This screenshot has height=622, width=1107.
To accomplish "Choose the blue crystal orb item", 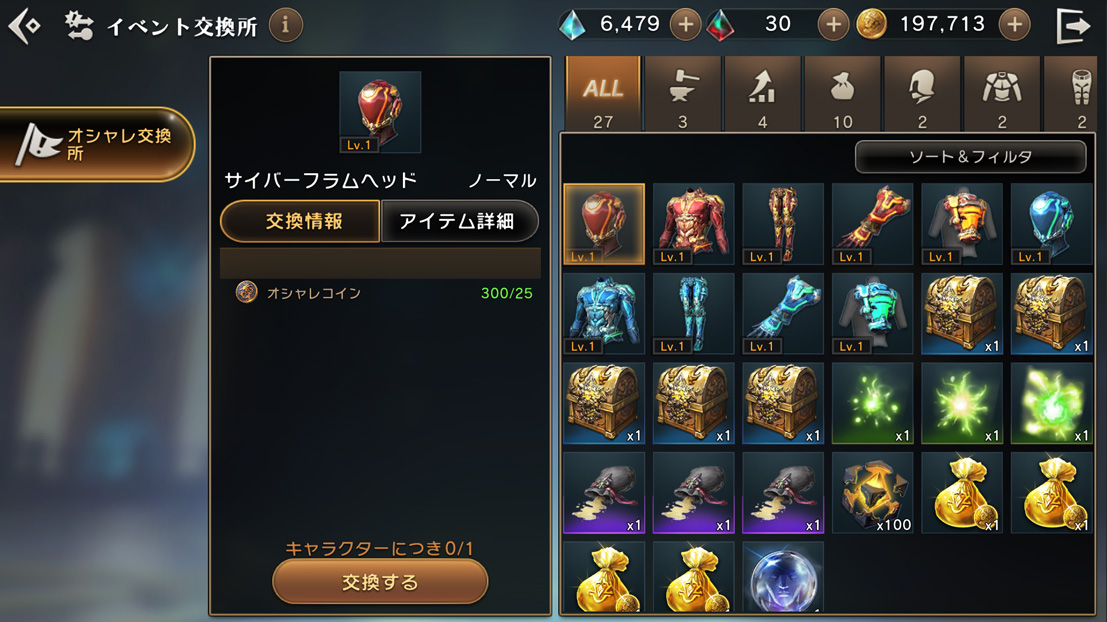I will coord(783,578).
